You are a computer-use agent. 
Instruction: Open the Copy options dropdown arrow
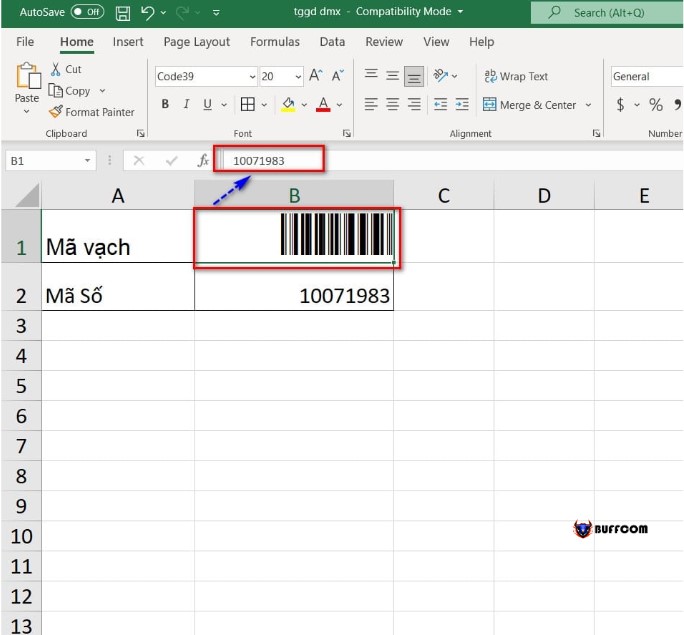tap(102, 91)
